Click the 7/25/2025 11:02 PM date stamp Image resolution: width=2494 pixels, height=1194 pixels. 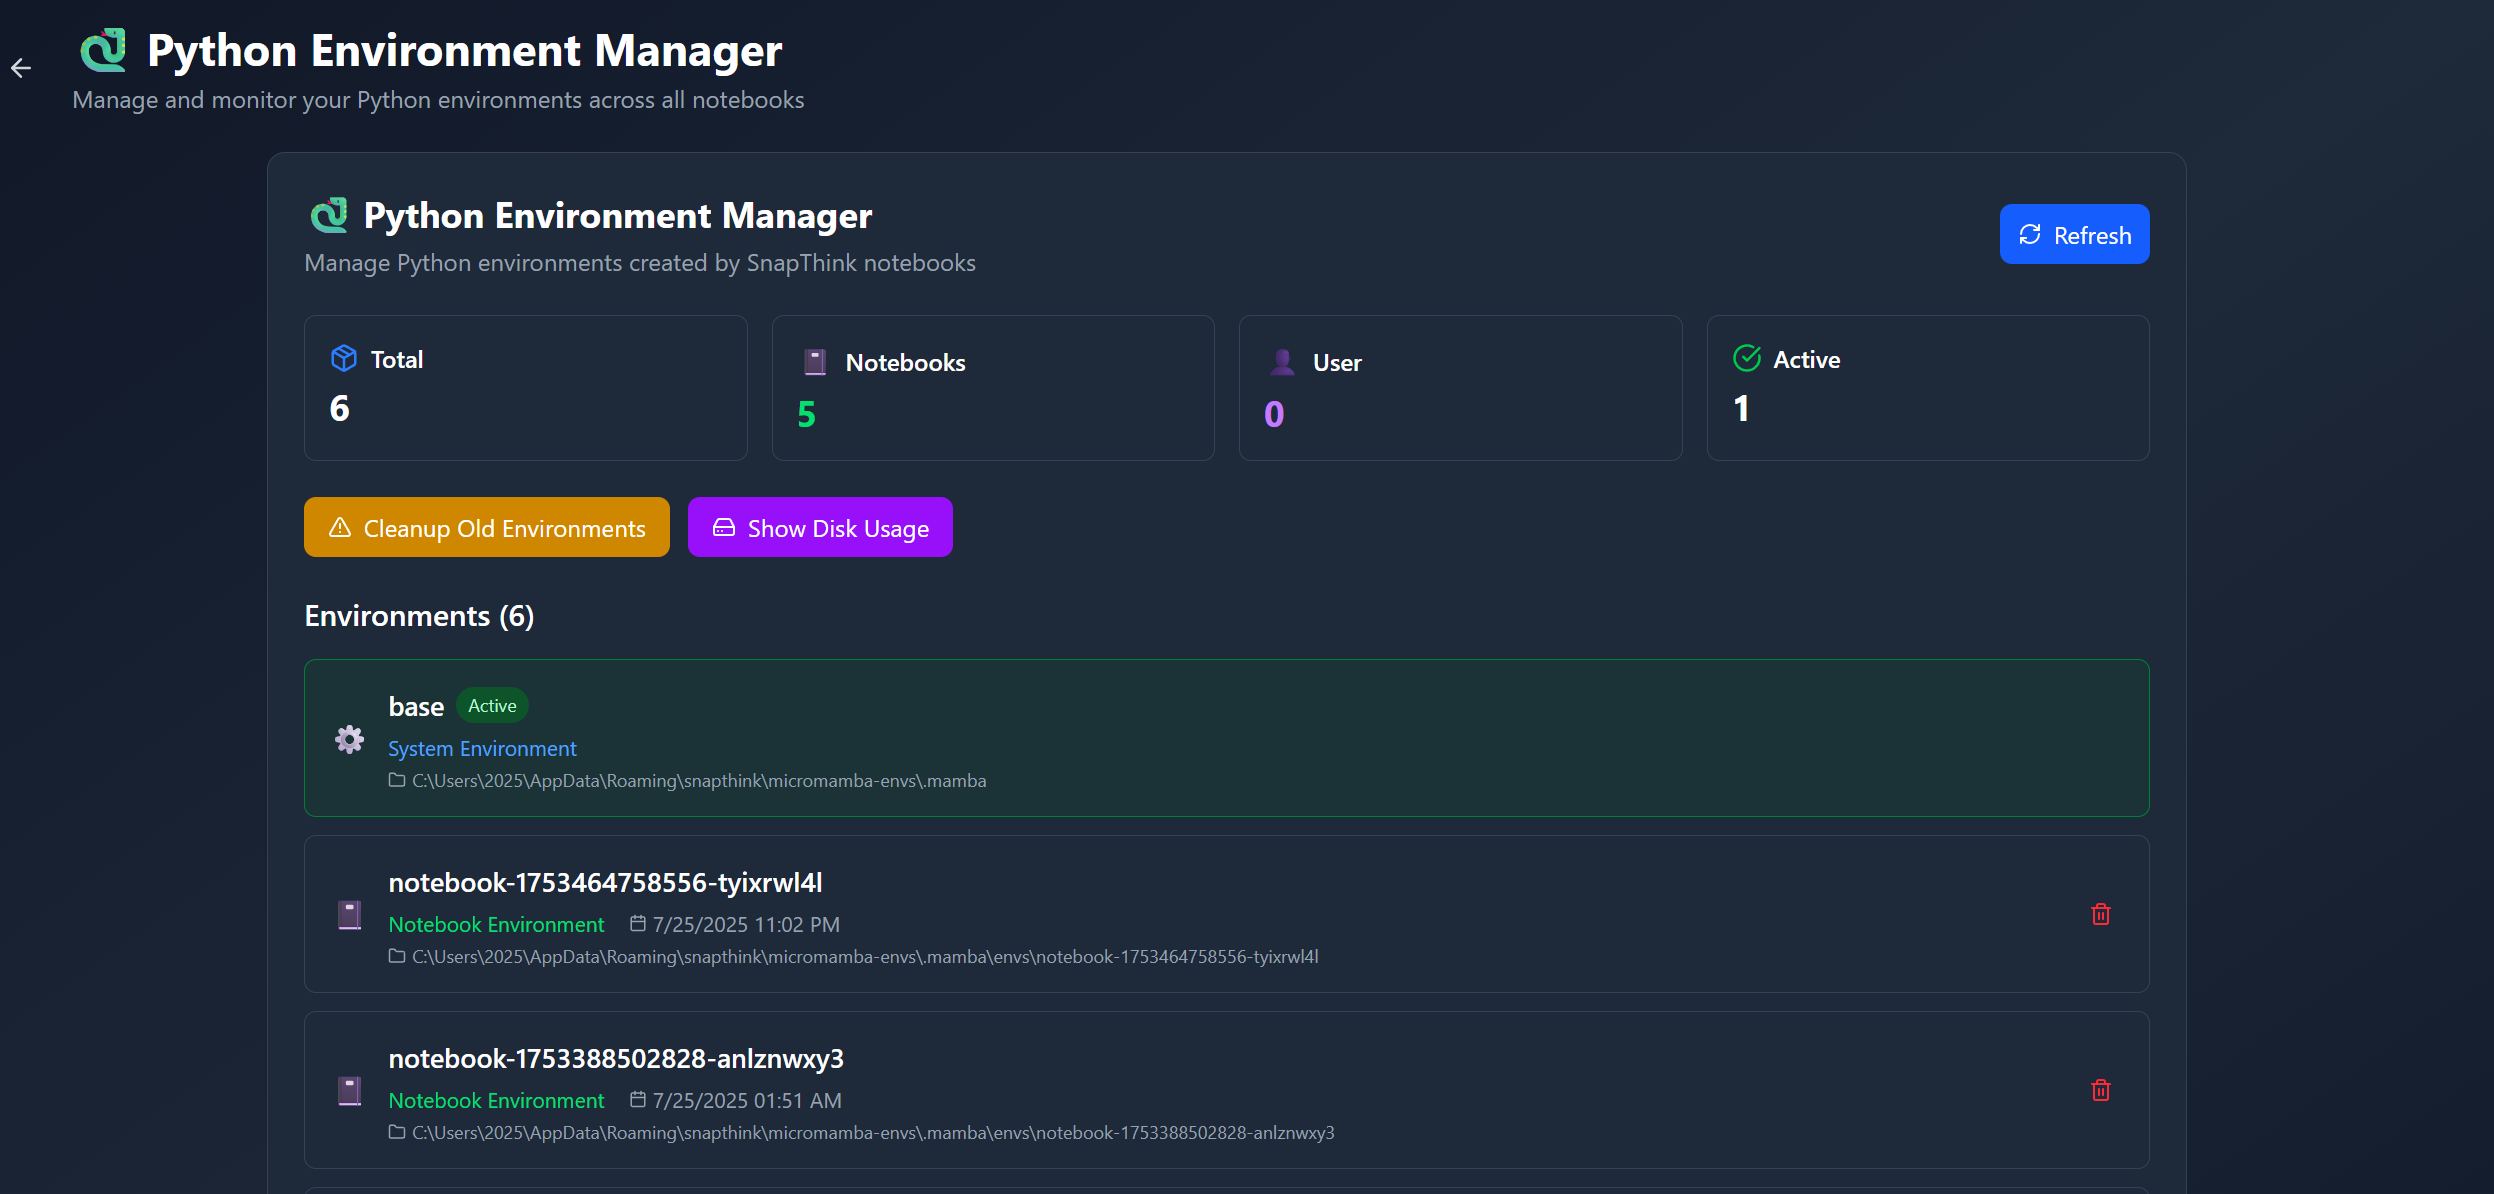(x=744, y=924)
